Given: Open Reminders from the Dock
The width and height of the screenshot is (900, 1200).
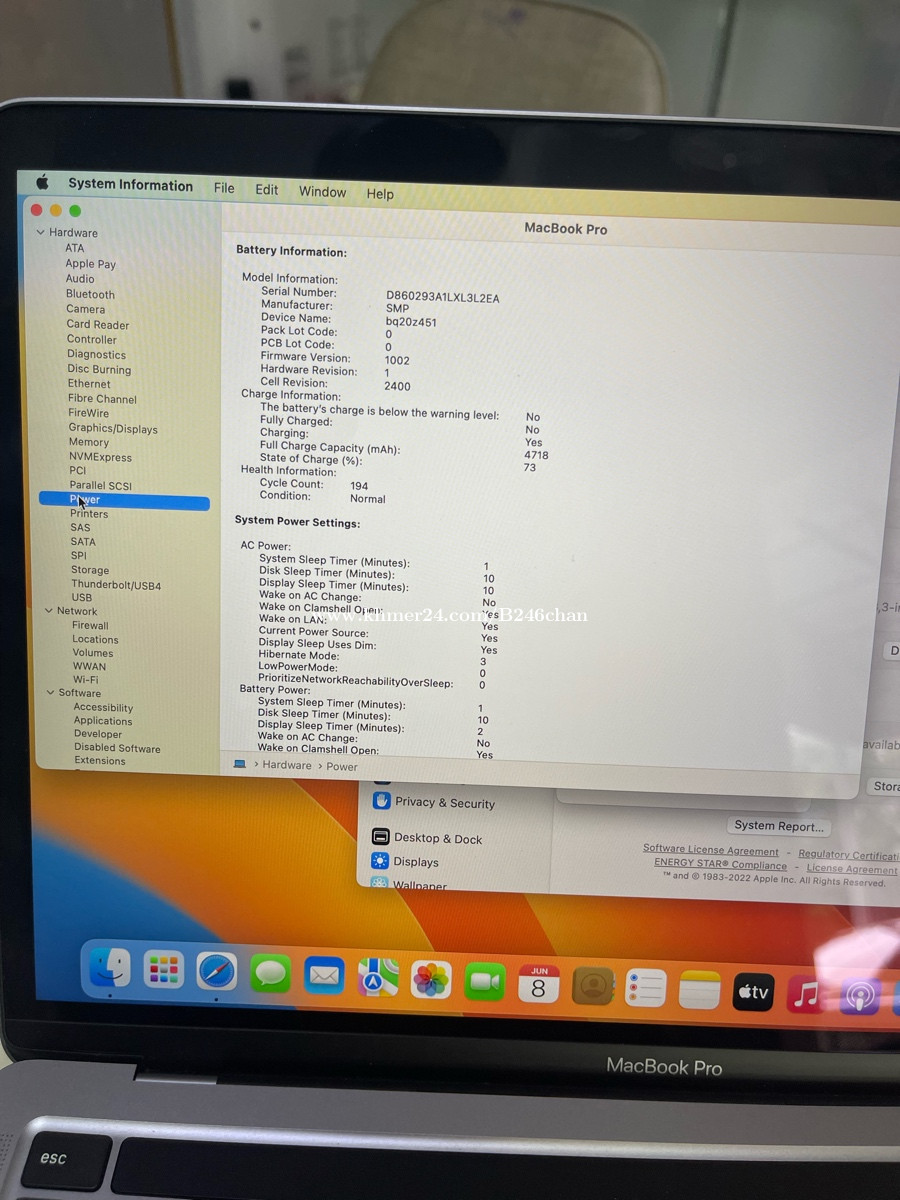Looking at the screenshot, I should 646,988.
